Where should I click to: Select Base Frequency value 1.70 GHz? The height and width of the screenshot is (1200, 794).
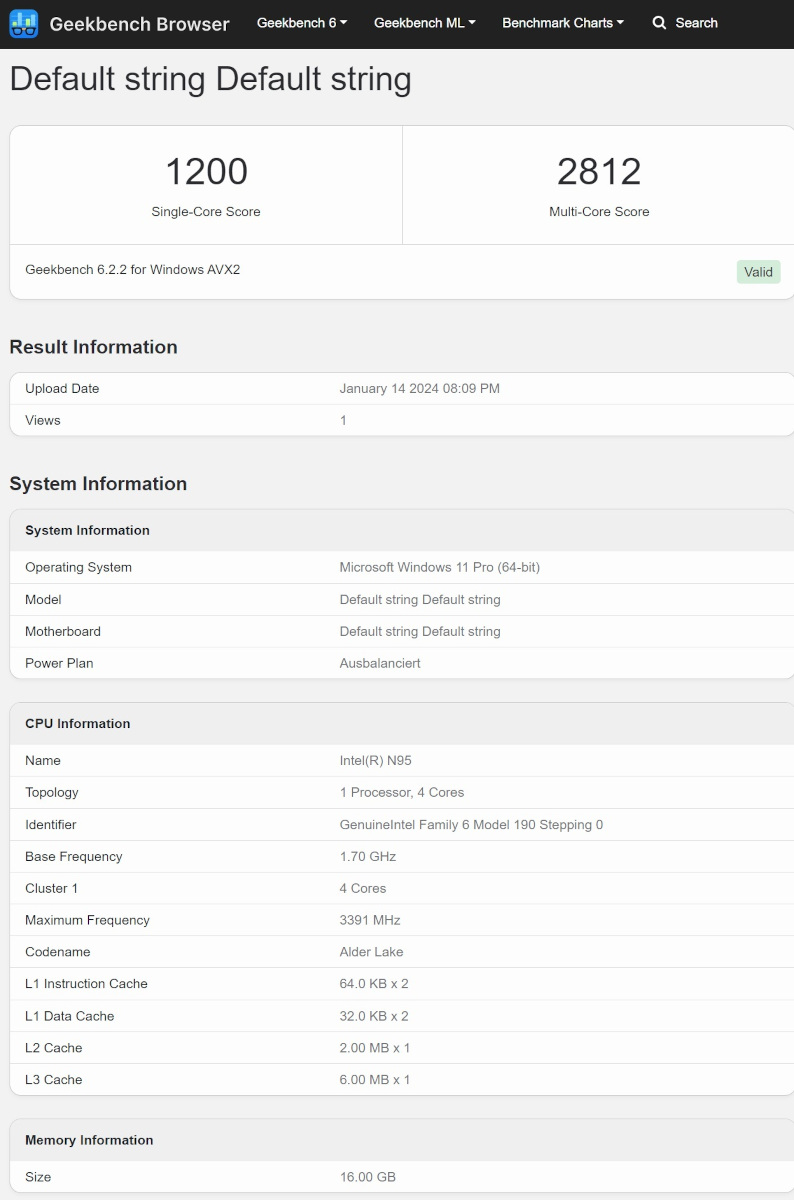pyautogui.click(x=368, y=857)
